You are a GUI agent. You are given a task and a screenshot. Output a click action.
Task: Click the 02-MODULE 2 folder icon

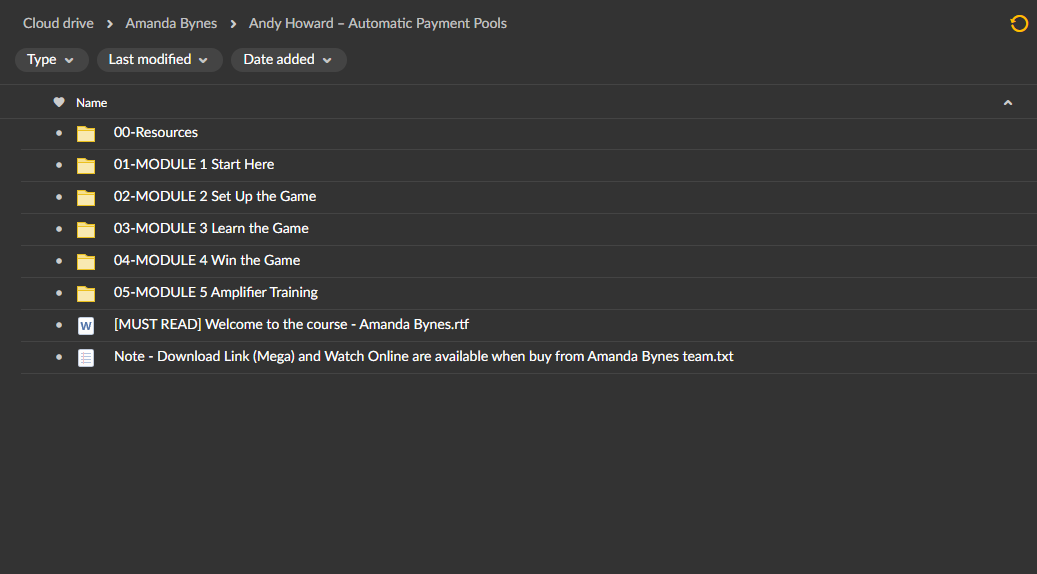click(x=86, y=198)
